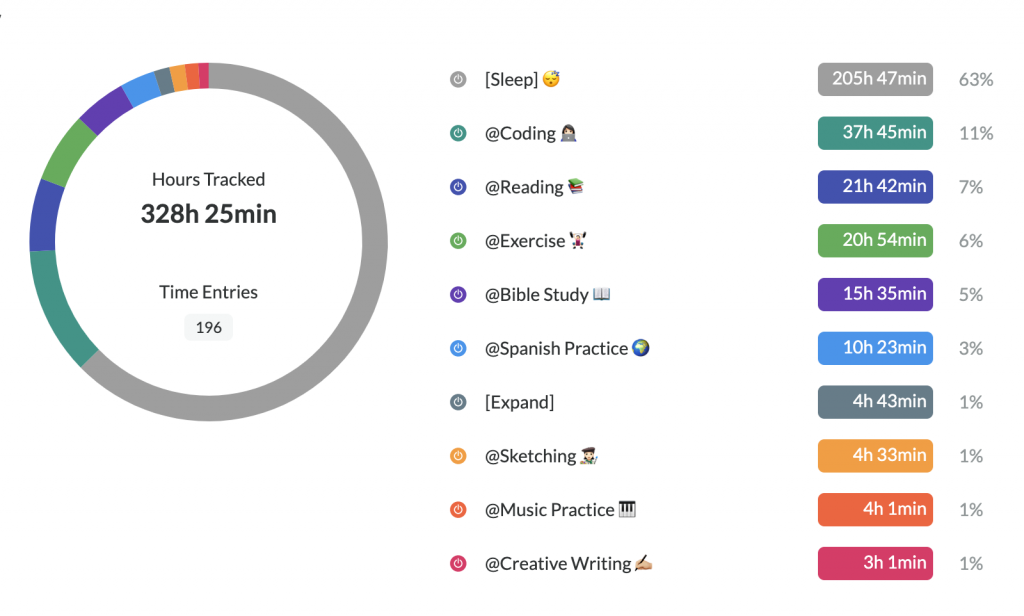Click the 196 time entries count

[208, 327]
